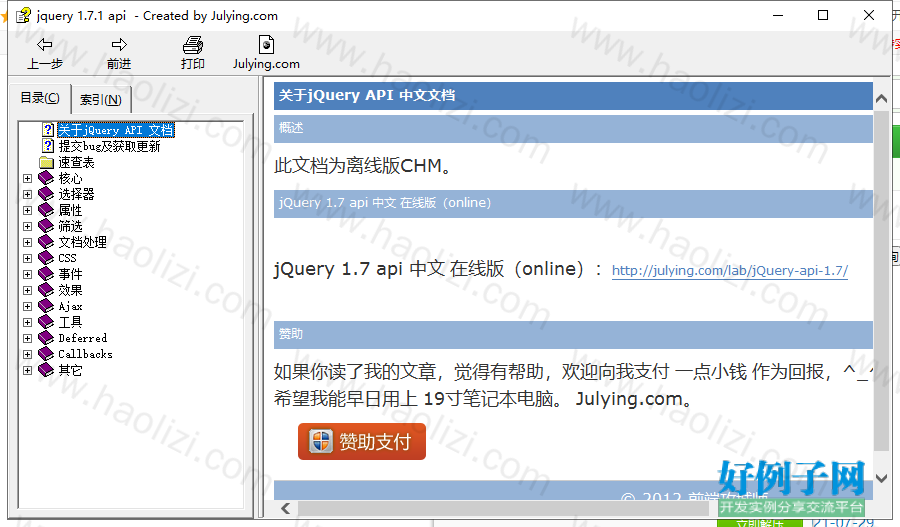Click the book icon beside 选择器
900x527 pixels.
(x=46, y=195)
